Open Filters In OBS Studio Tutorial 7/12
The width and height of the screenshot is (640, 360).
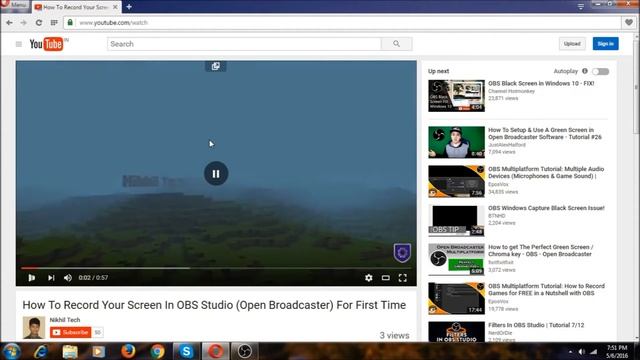tap(536, 325)
